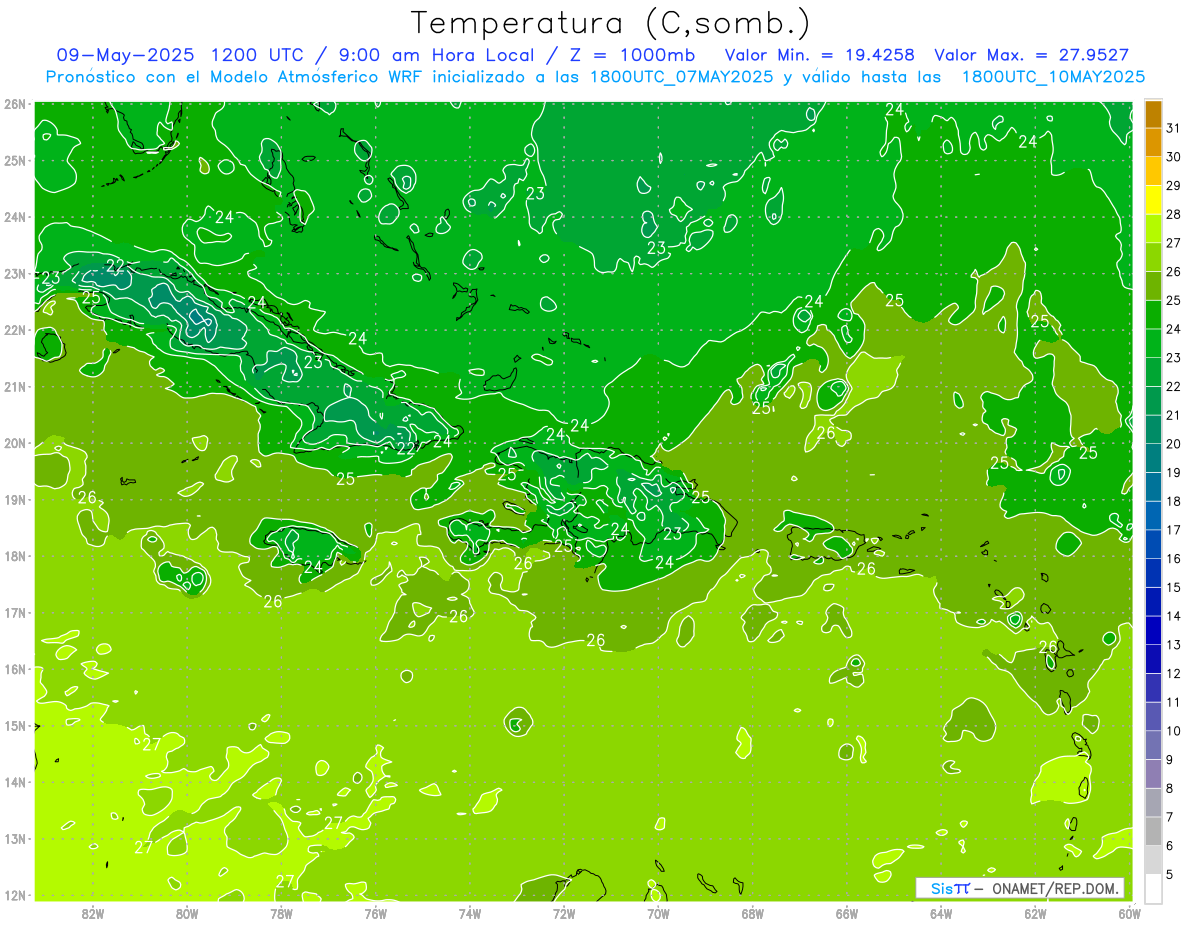Click the '74W' longitude axis label
Viewport: 1200px width, 927px height.
coord(470,913)
